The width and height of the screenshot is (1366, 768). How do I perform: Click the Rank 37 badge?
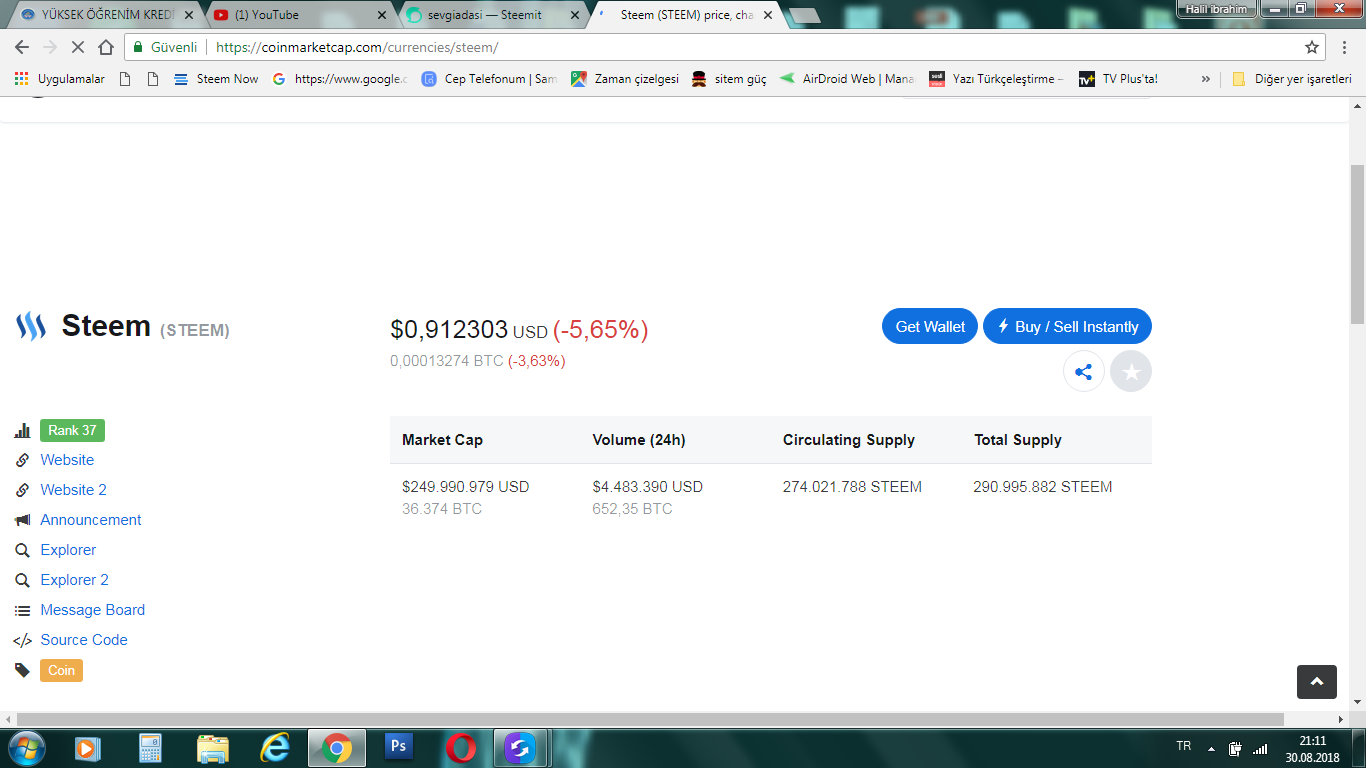[x=72, y=430]
